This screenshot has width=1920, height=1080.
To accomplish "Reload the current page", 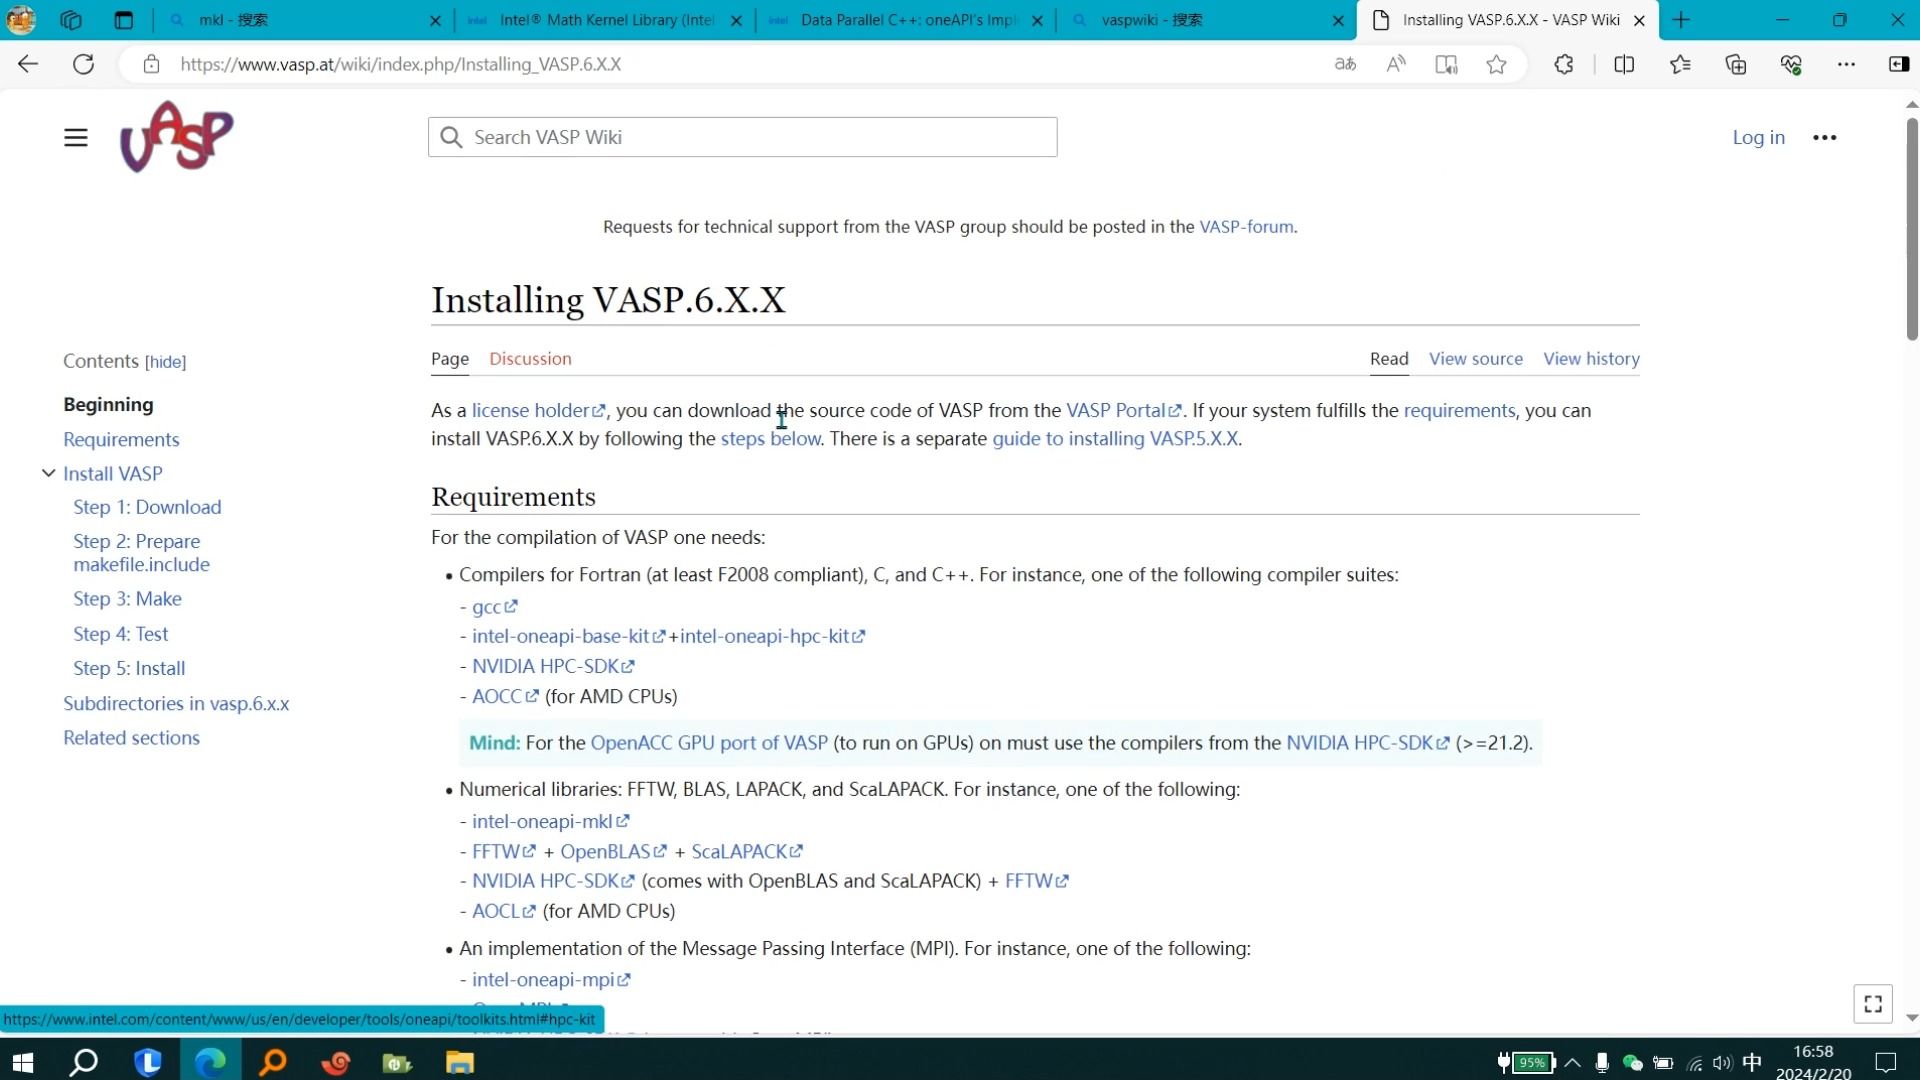I will (x=84, y=64).
